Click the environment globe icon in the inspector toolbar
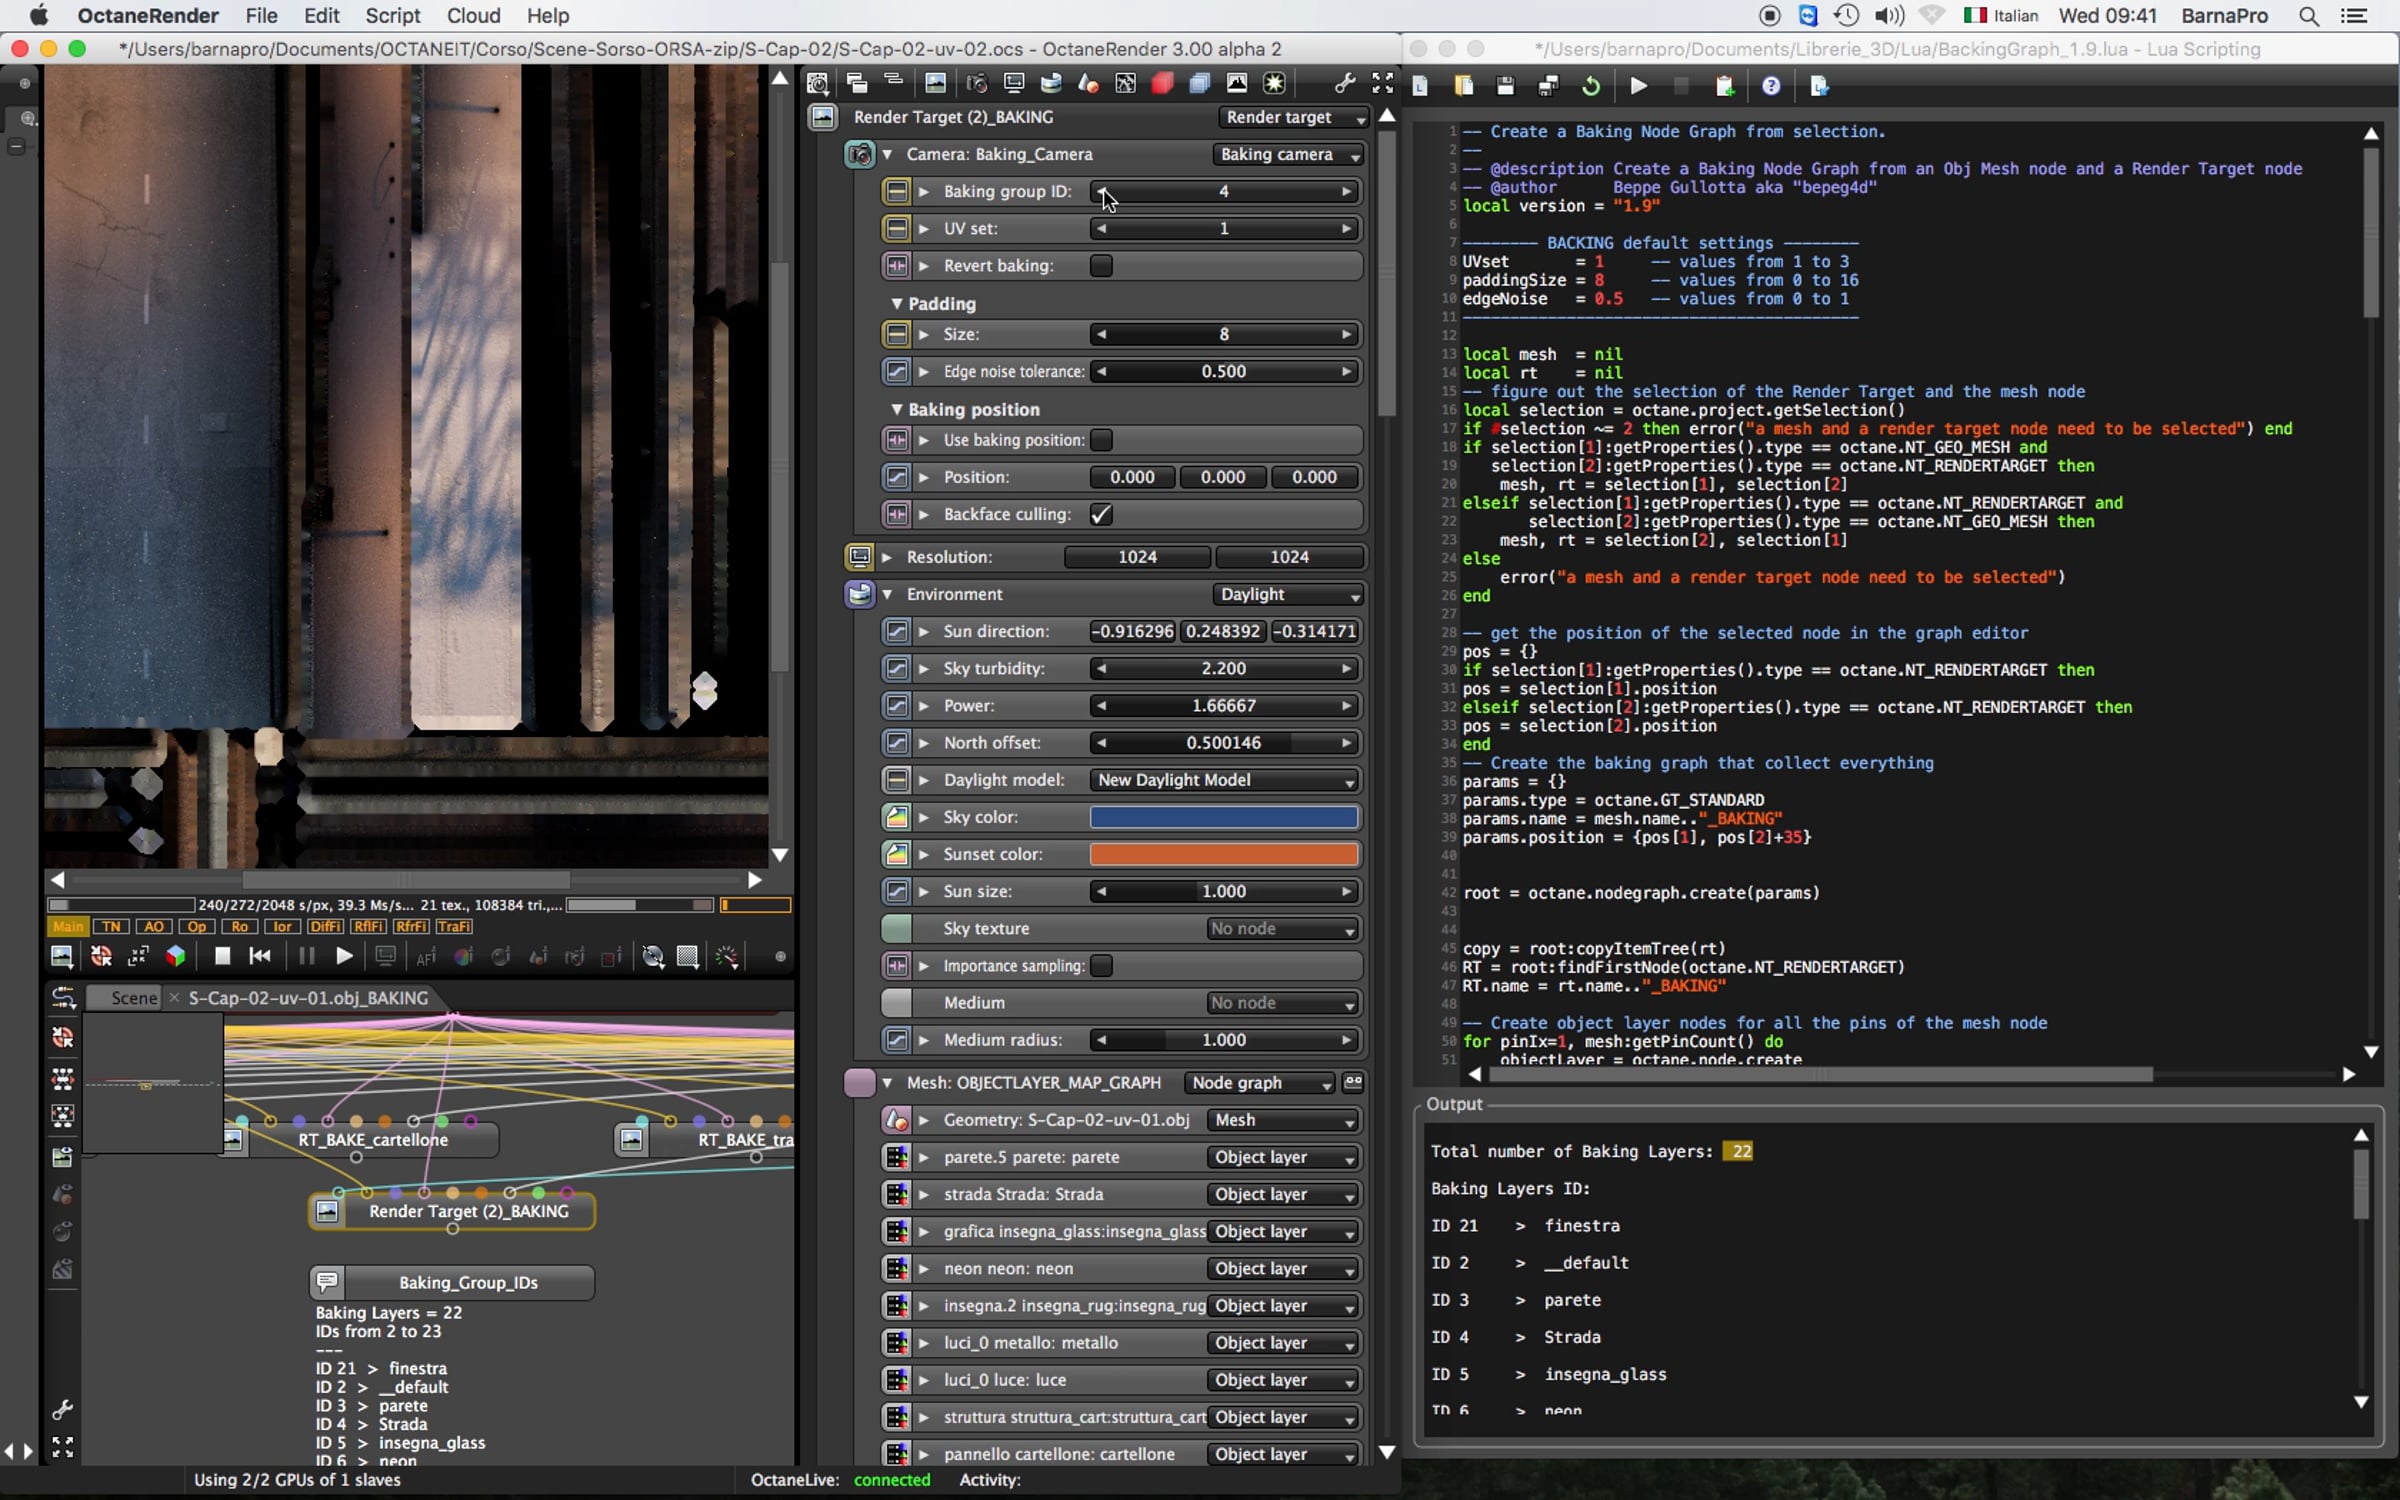Image resolution: width=2400 pixels, height=1500 pixels. (1051, 84)
